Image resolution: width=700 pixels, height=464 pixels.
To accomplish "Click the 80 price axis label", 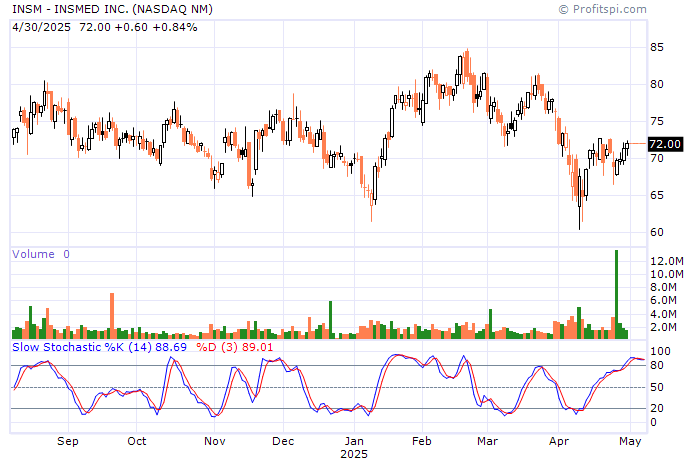I will 657,84.
